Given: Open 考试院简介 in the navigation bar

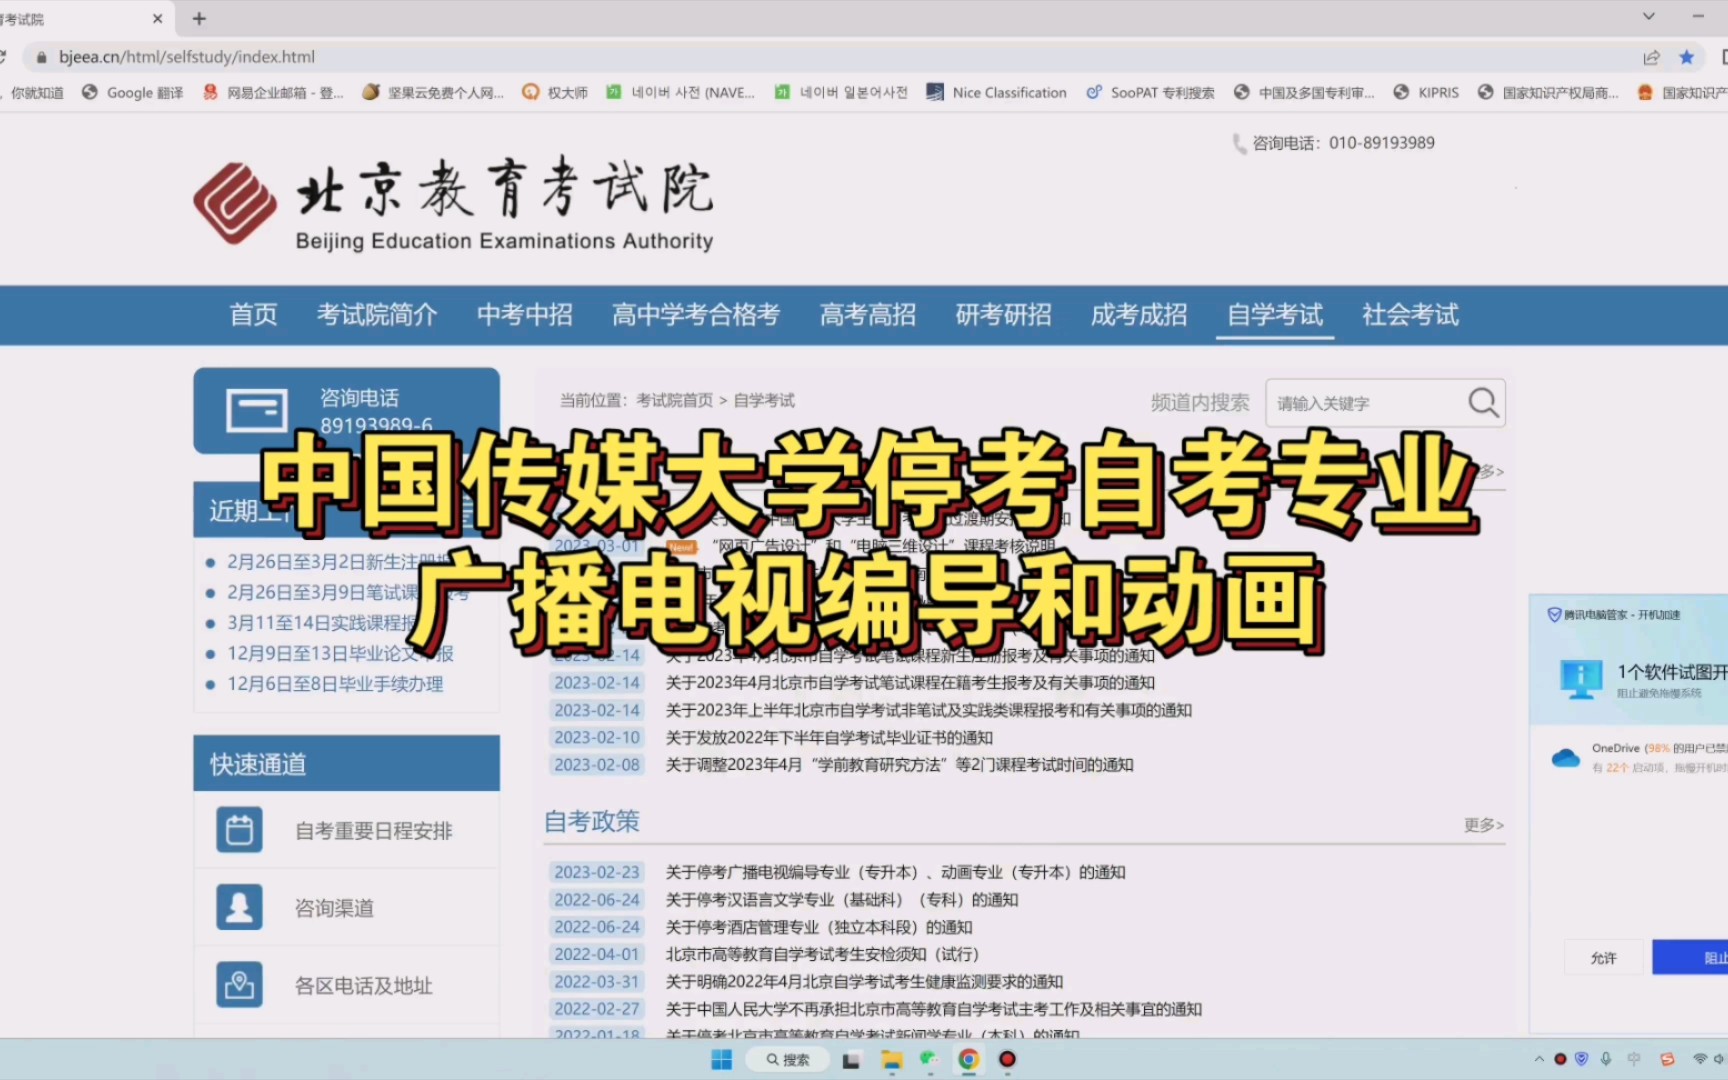Looking at the screenshot, I should [377, 315].
